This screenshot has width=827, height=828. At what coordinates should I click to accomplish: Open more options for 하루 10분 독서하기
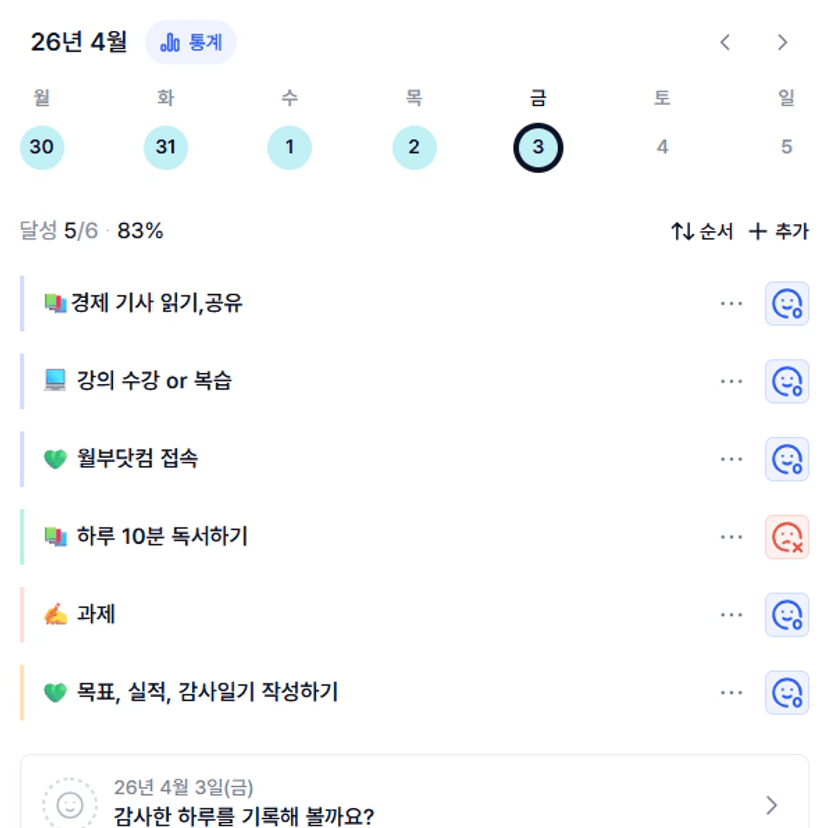732,537
